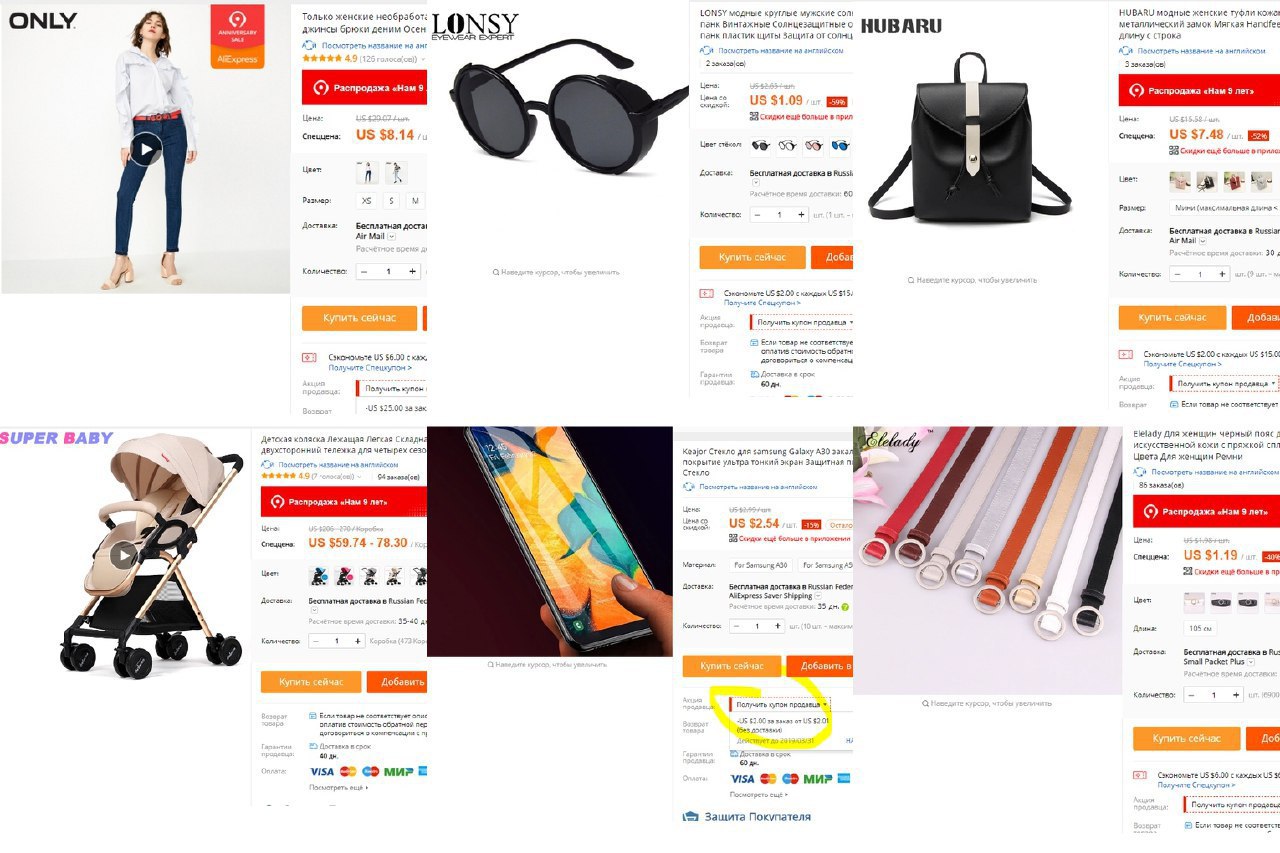The image size is (1280, 853).
Task: Click the plus icon for LONSY sunglasses quantity
Action: tap(801, 215)
